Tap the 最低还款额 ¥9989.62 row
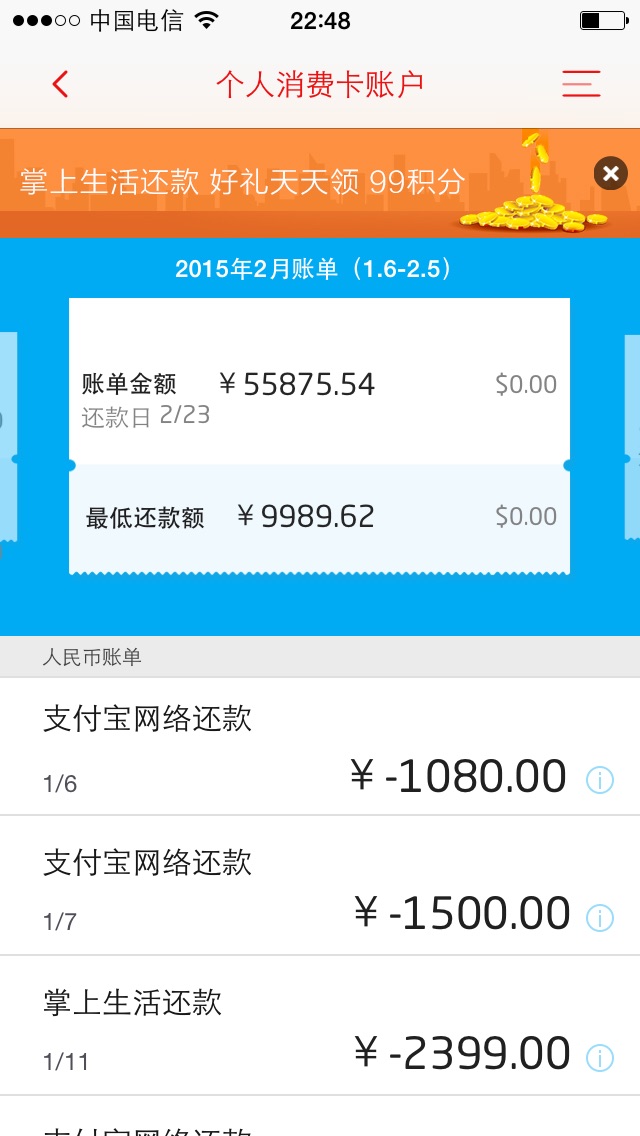This screenshot has height=1136, width=640. [x=319, y=517]
